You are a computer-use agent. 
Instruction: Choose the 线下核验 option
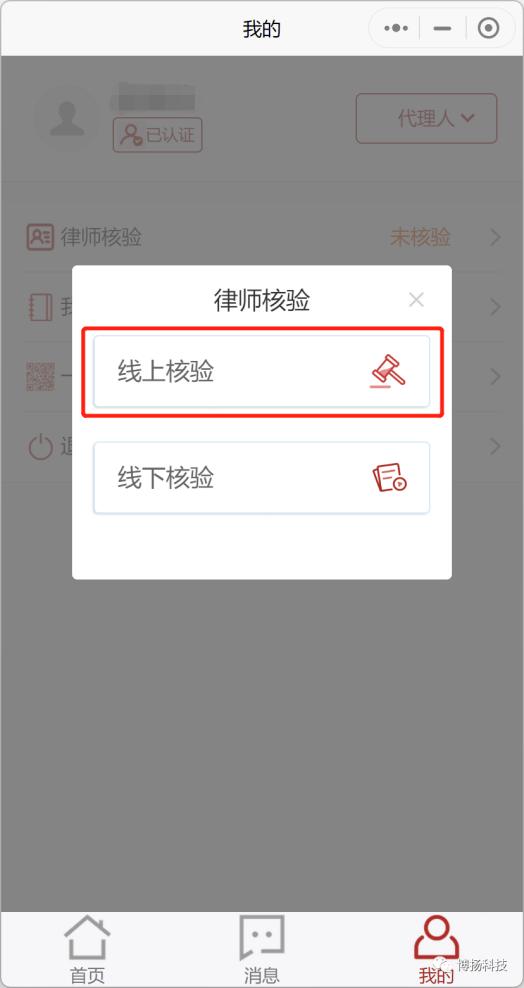point(261,478)
